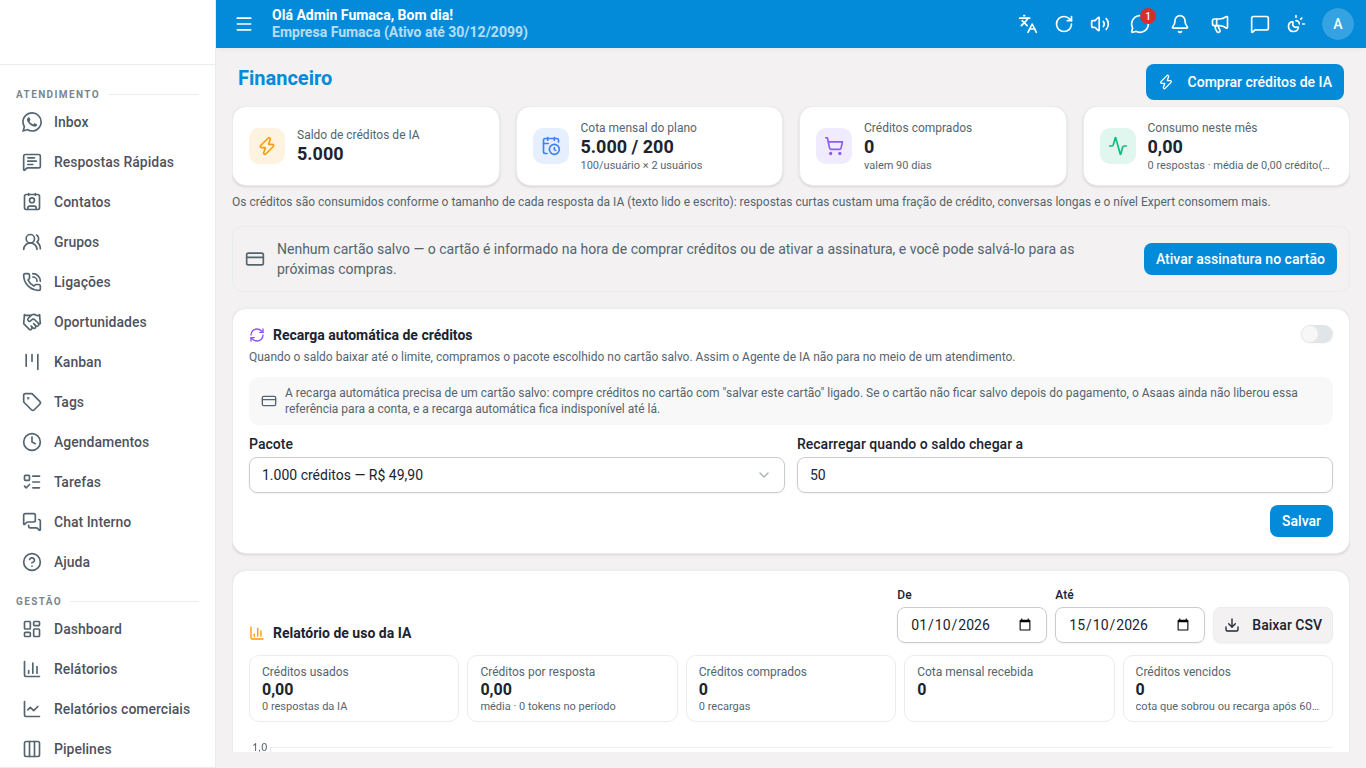Save the automatic recharge settings
Viewport: 1366px width, 768px height.
tap(1301, 521)
